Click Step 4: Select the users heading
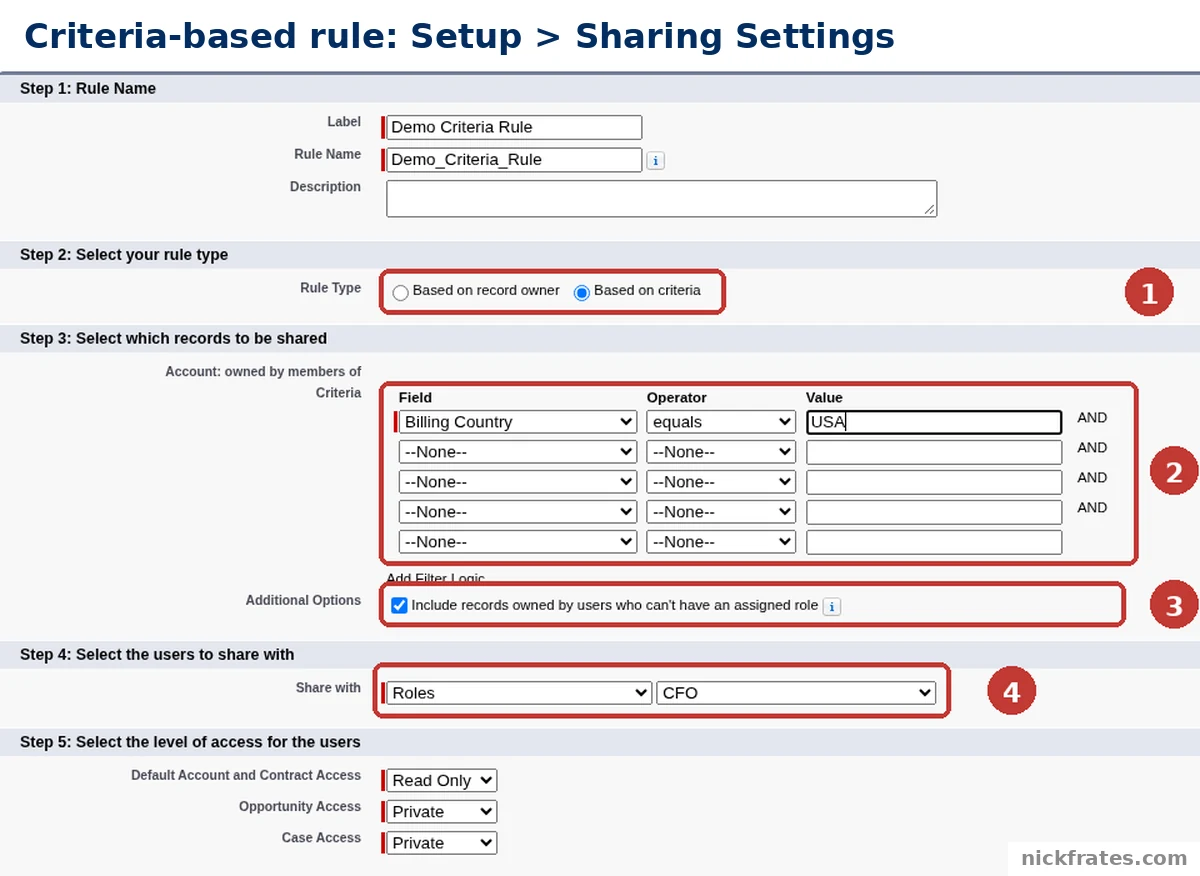Screen dimensions: 1200x876 (x=157, y=655)
